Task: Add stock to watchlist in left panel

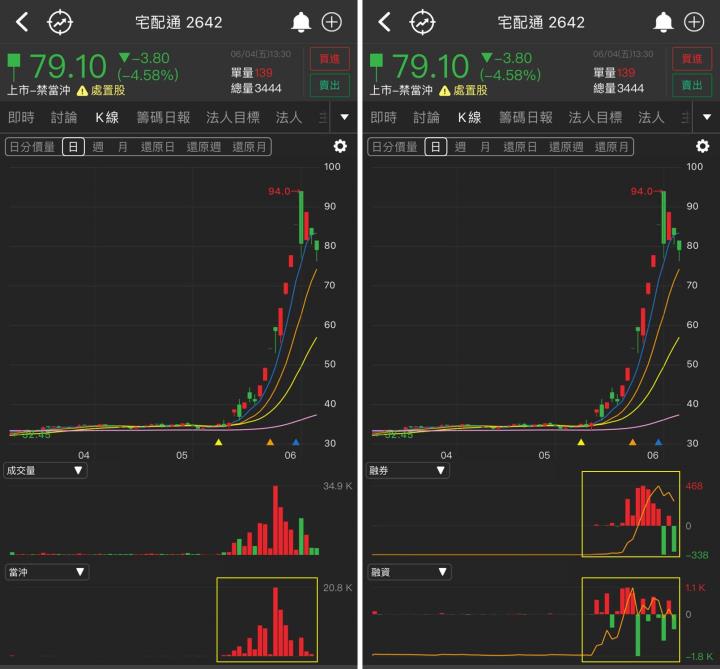Action: point(332,22)
